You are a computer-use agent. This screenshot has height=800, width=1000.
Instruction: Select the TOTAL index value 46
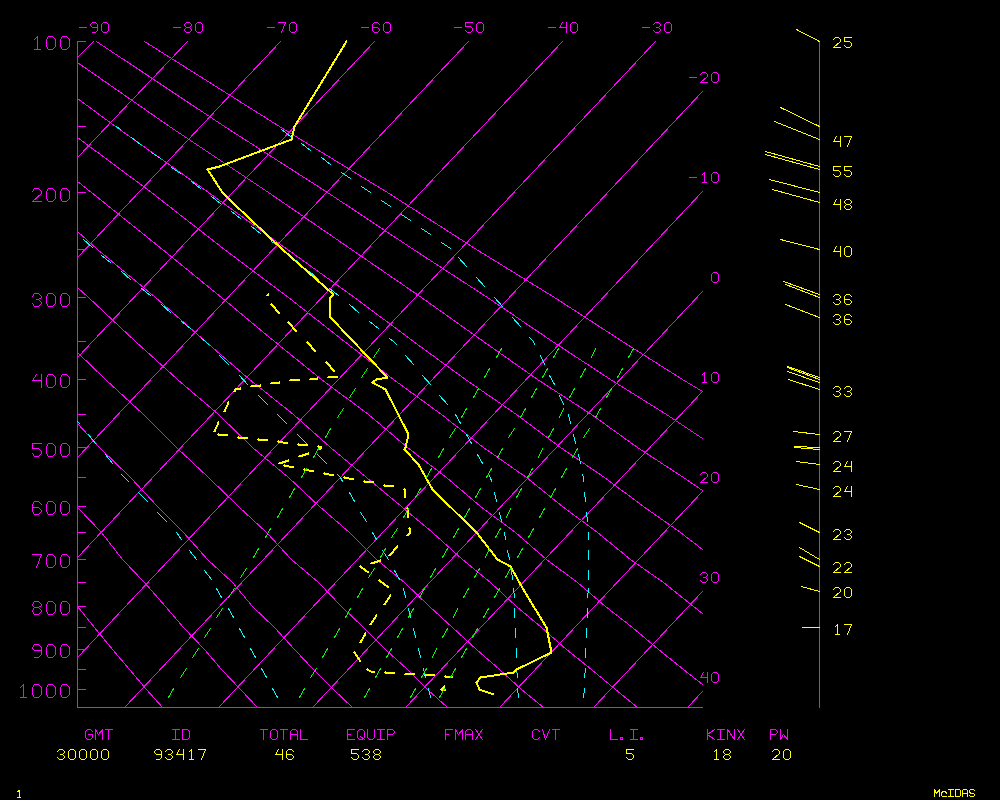point(284,755)
